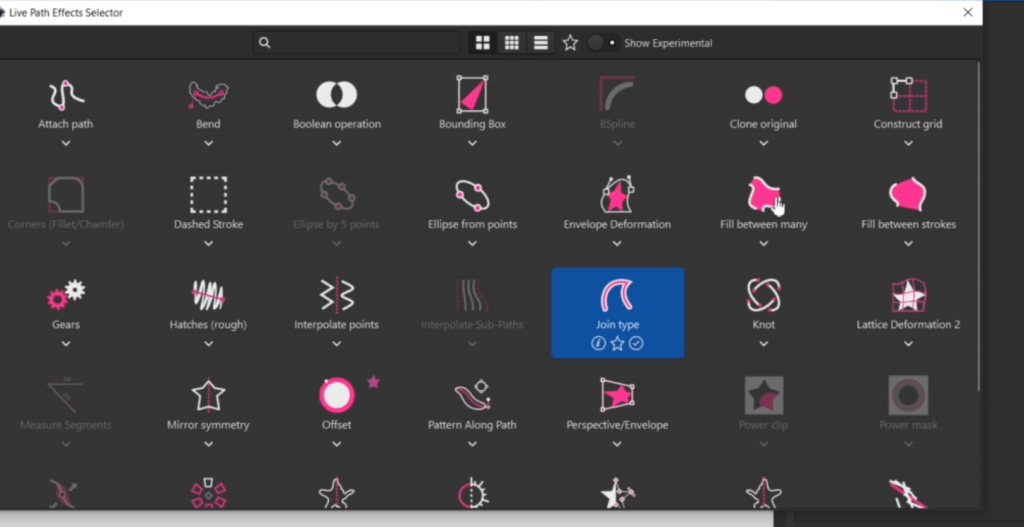The image size is (1024, 527).
Task: Choose the Hatches (rough) effect icon
Action: point(208,295)
